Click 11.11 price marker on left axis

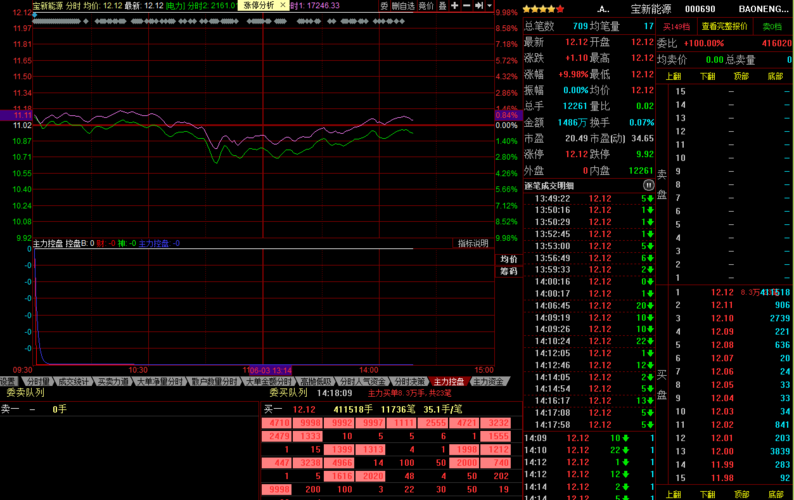16,116
